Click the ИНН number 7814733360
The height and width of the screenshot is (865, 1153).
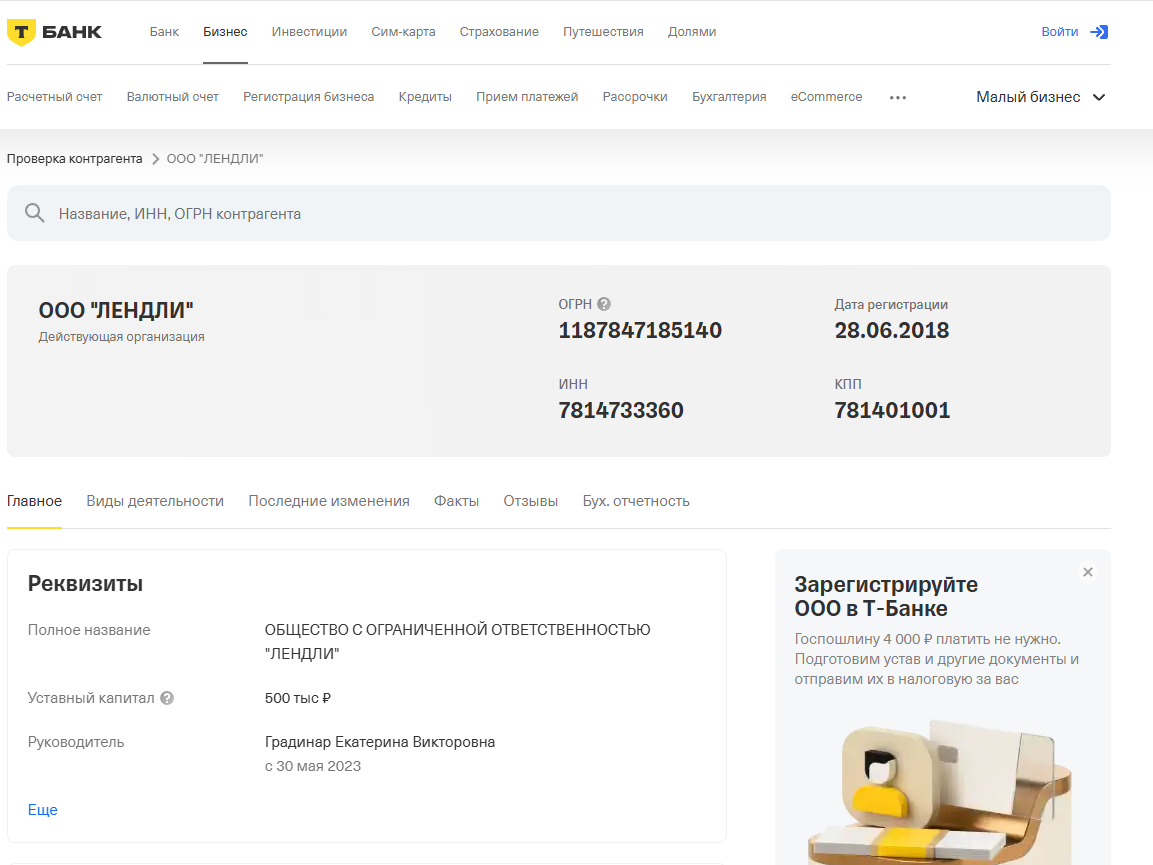(x=621, y=410)
